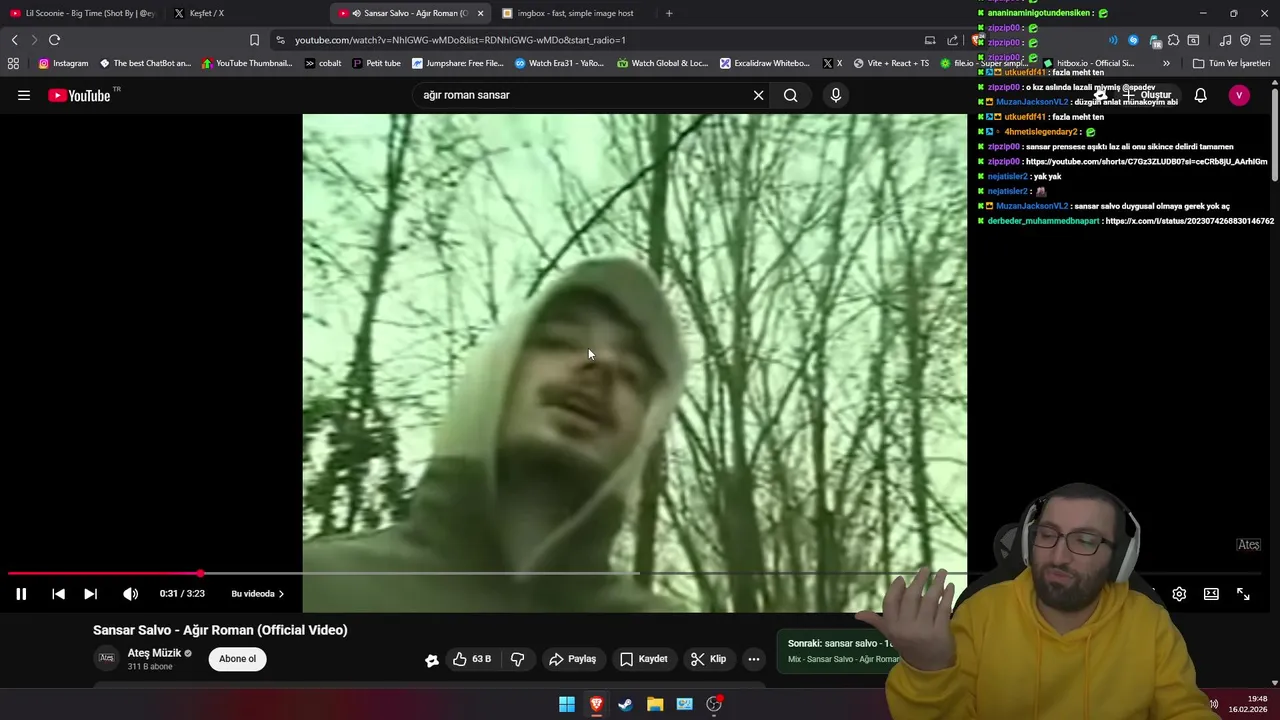View site information icon in address bar
This screenshot has width=1280, height=720.
[280, 40]
